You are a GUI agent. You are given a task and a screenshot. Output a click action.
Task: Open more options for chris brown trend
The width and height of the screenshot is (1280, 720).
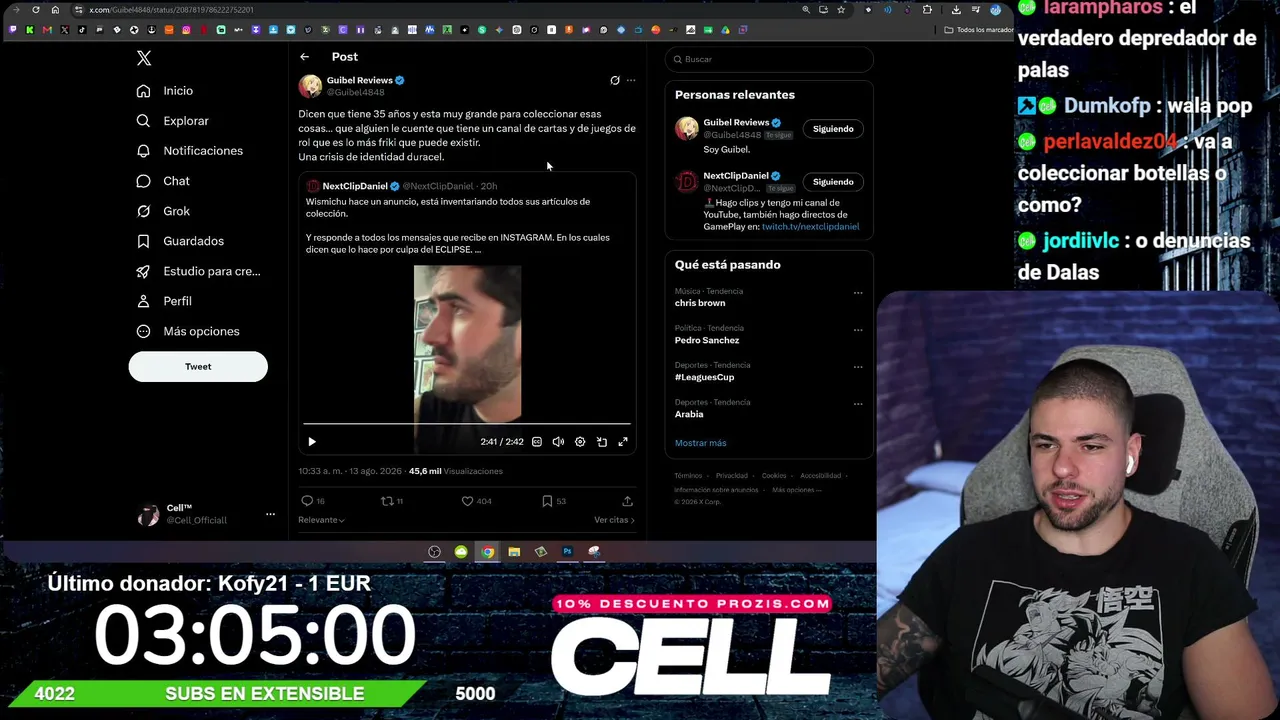pyautogui.click(x=858, y=293)
